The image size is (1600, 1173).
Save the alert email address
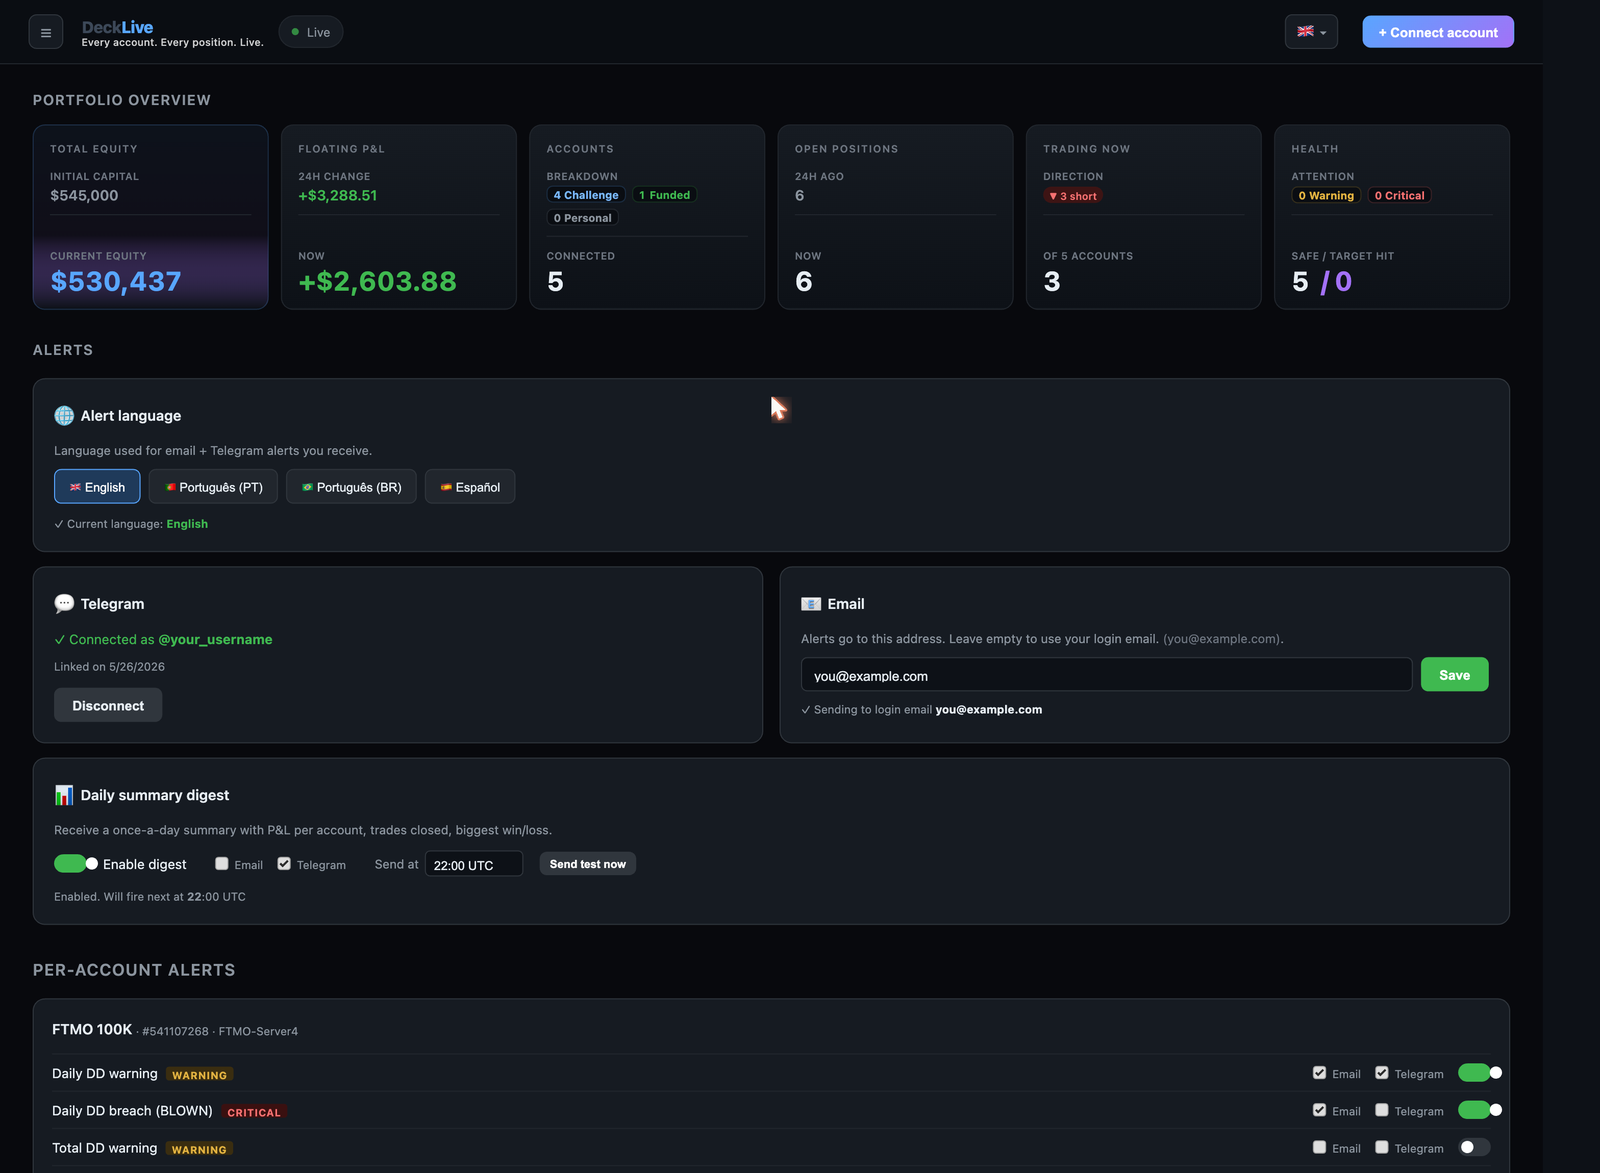(1454, 675)
